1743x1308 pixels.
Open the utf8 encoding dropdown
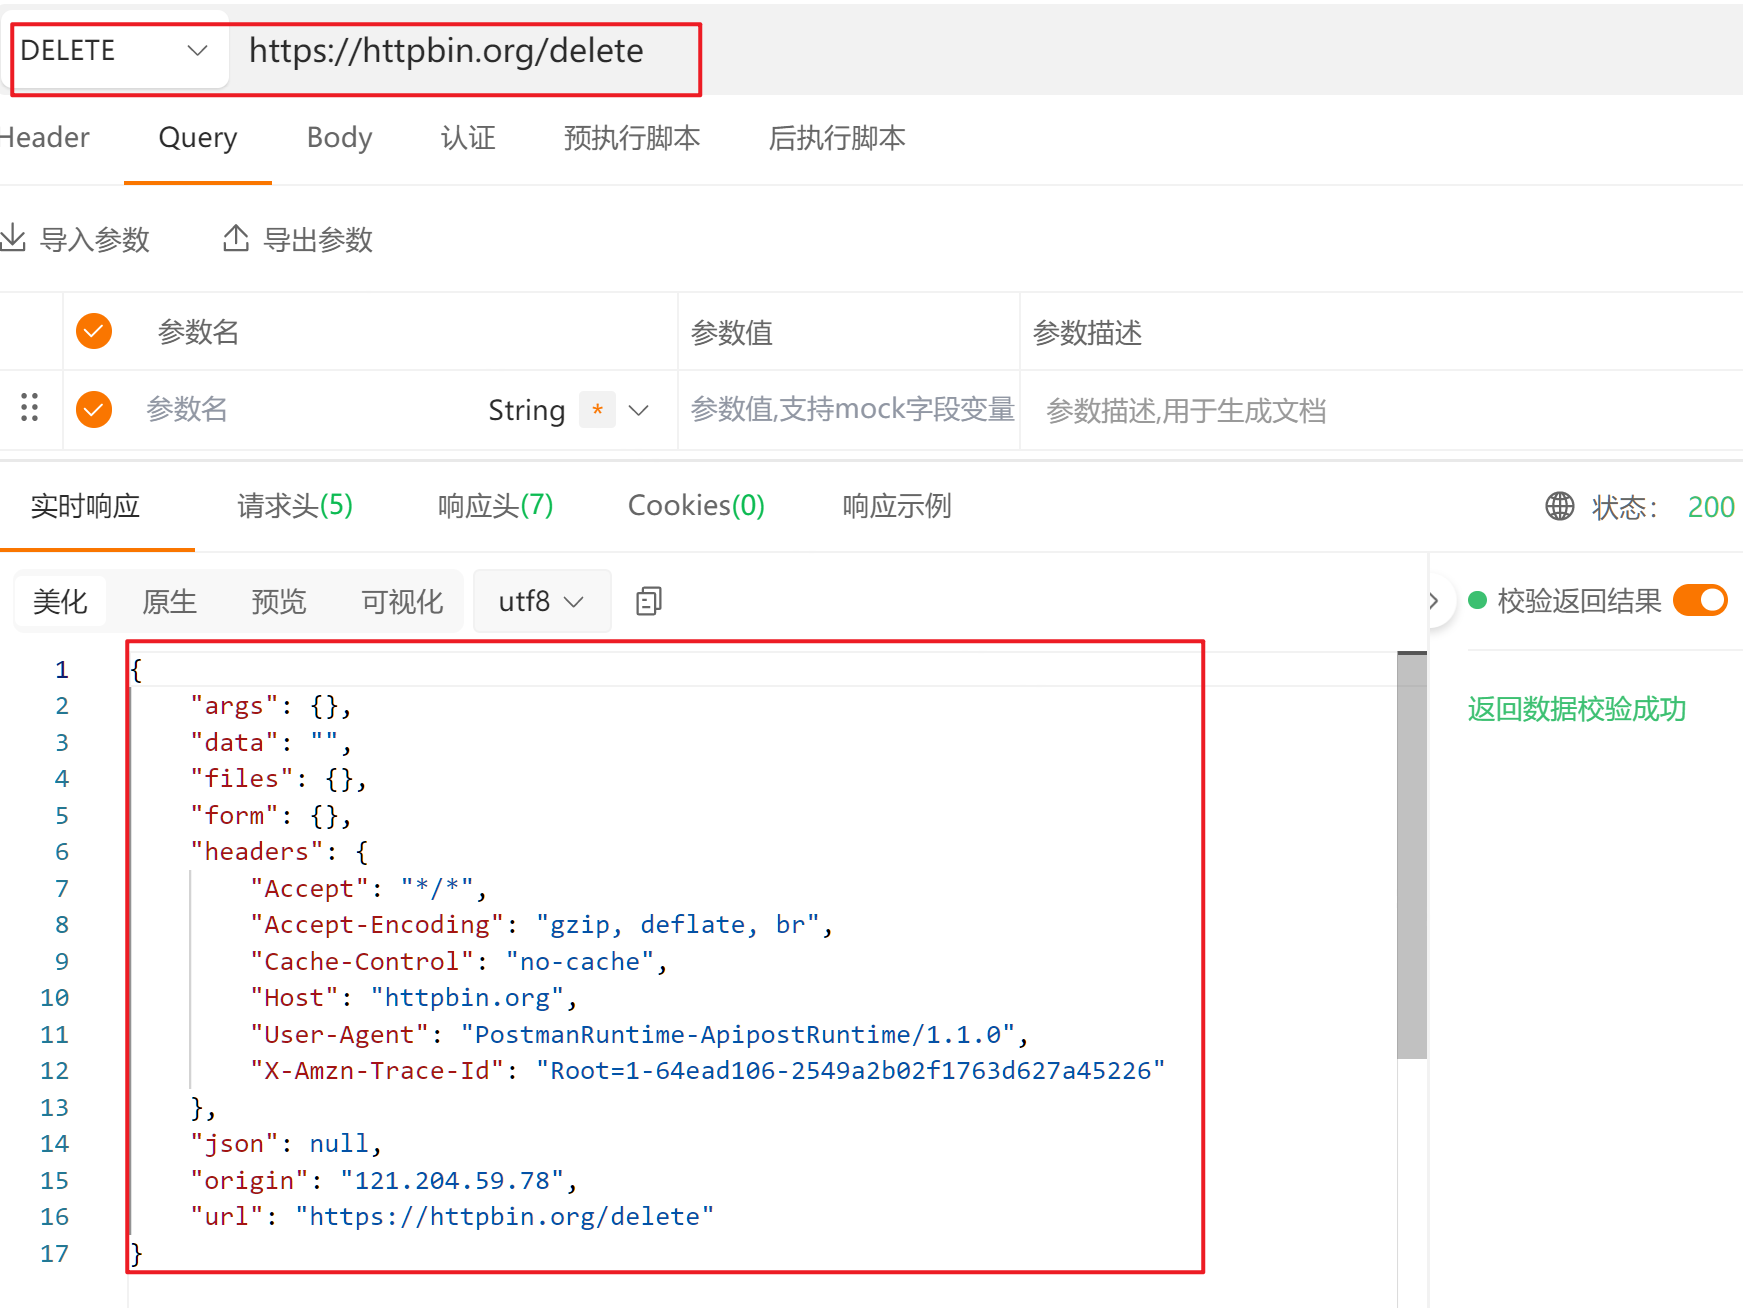tap(541, 601)
